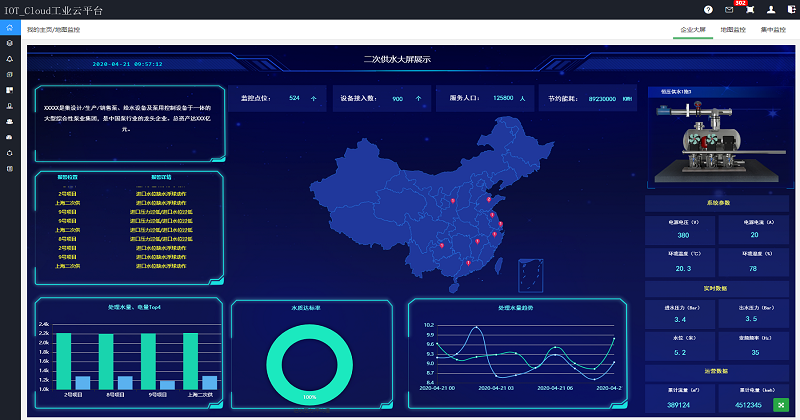
Task: Click the frequency value 35
Action: point(755,353)
